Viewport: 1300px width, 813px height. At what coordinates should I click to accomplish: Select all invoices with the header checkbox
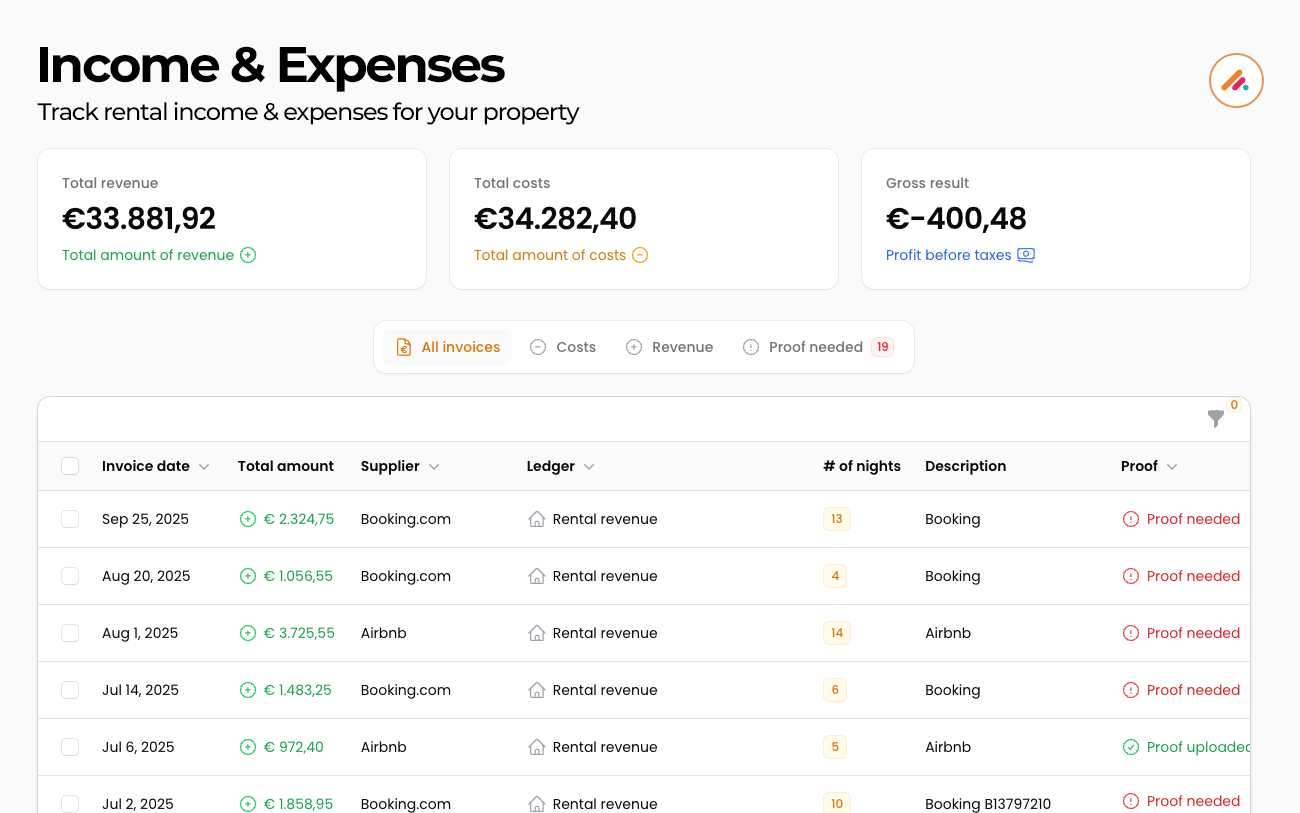(x=70, y=466)
